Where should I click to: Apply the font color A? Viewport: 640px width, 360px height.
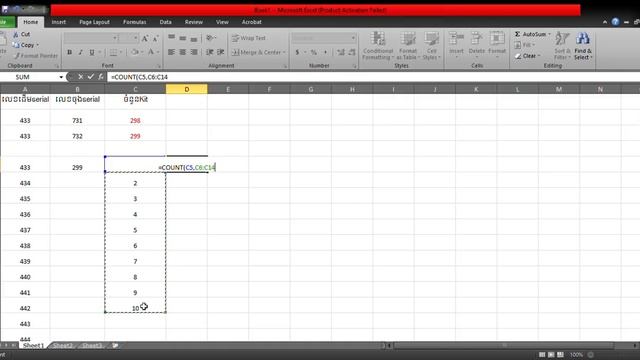(151, 52)
